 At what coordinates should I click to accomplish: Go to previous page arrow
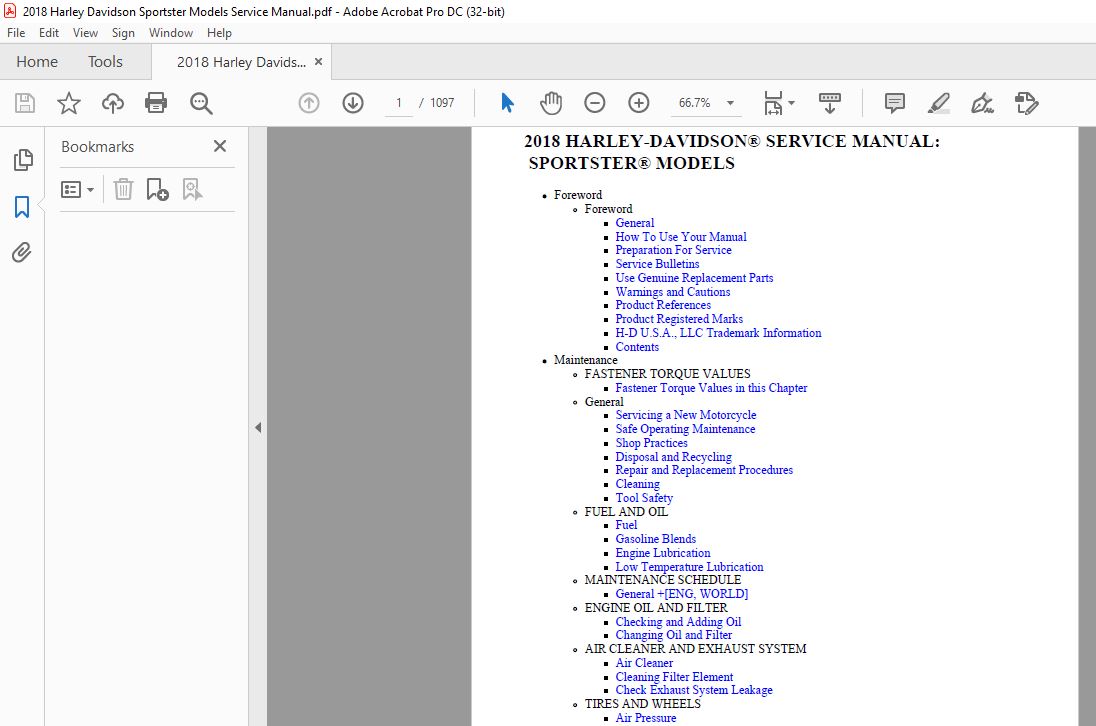click(x=309, y=103)
